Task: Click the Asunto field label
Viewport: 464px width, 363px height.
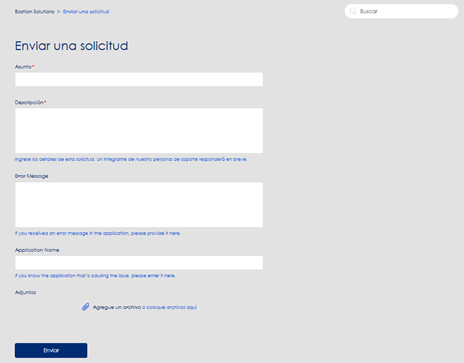Action: pos(23,67)
